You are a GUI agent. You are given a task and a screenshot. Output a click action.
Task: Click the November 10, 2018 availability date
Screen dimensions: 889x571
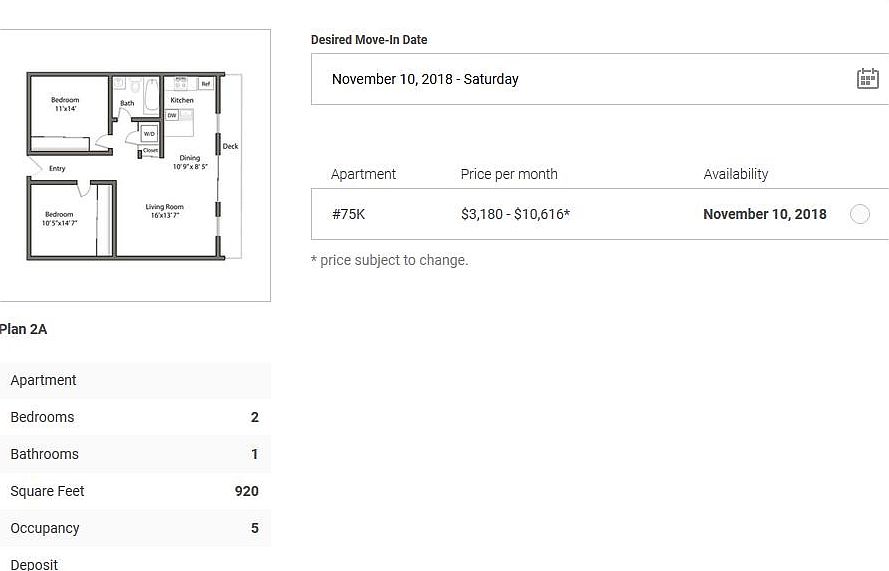pyautogui.click(x=764, y=214)
